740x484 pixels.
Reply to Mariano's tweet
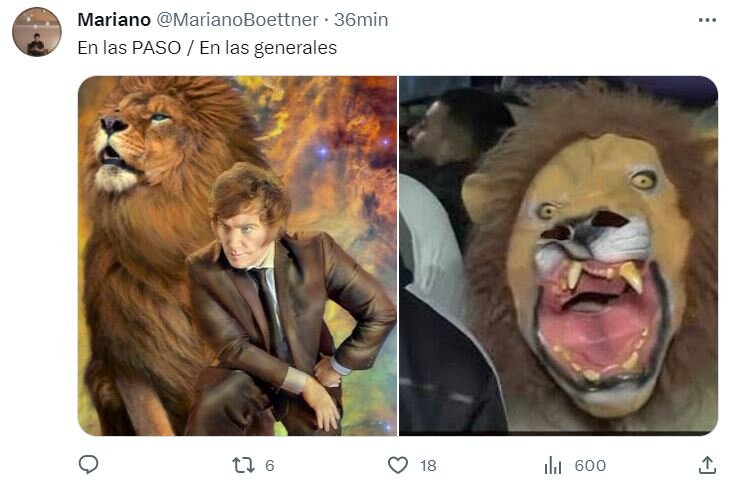coord(88,465)
